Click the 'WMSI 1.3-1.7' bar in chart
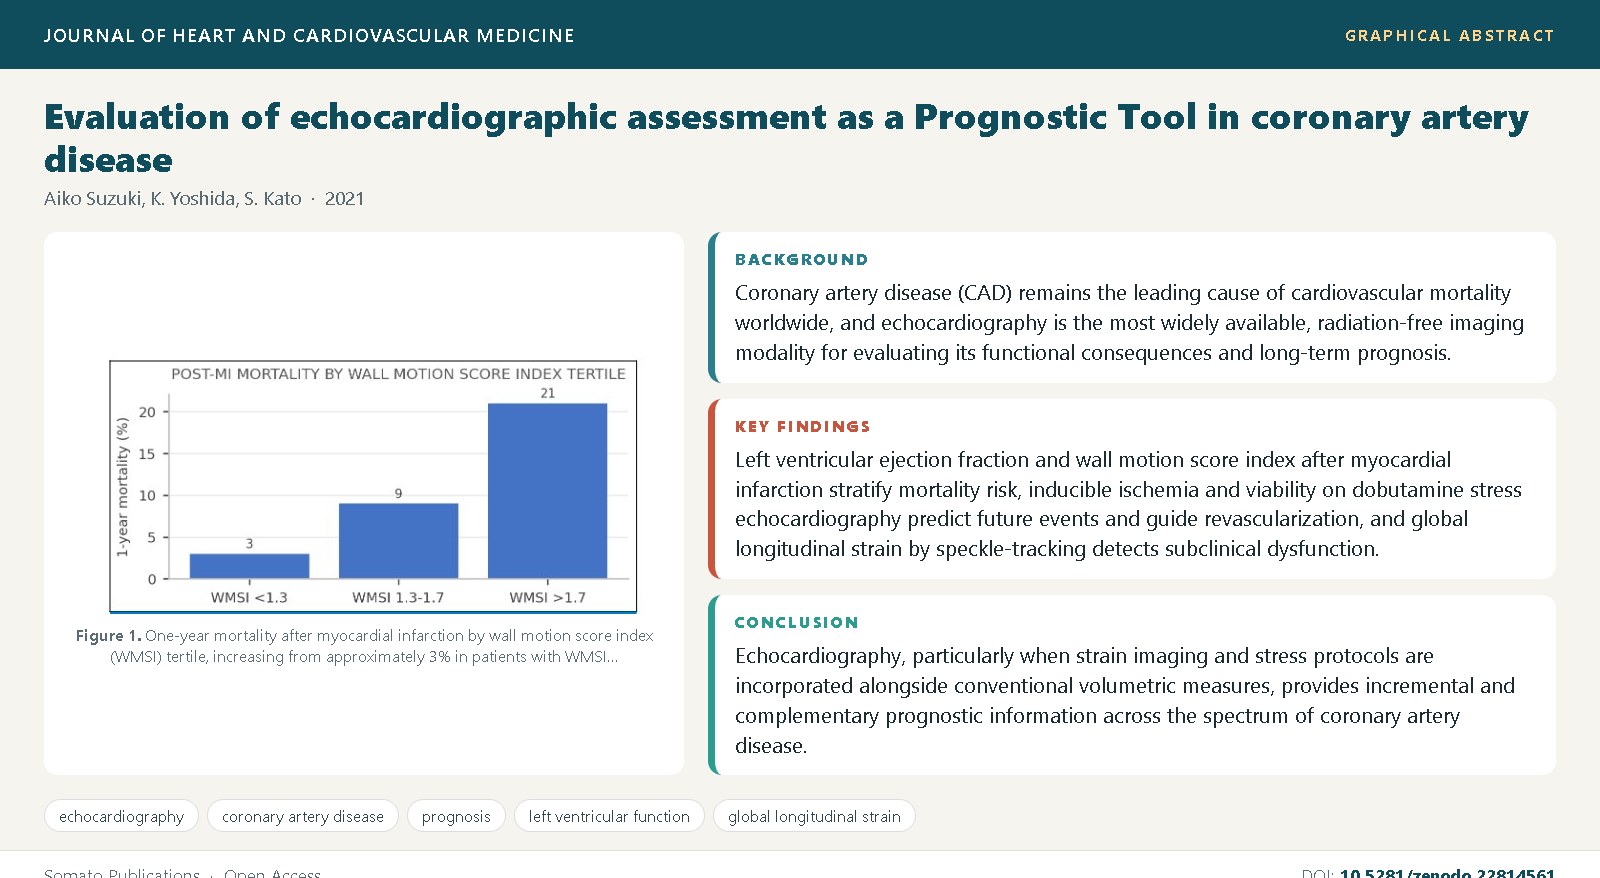This screenshot has height=878, width=1600. point(398,540)
